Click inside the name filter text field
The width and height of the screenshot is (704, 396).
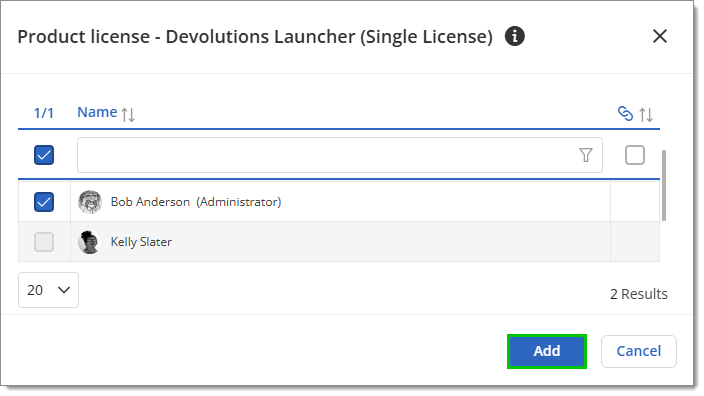tap(328, 155)
